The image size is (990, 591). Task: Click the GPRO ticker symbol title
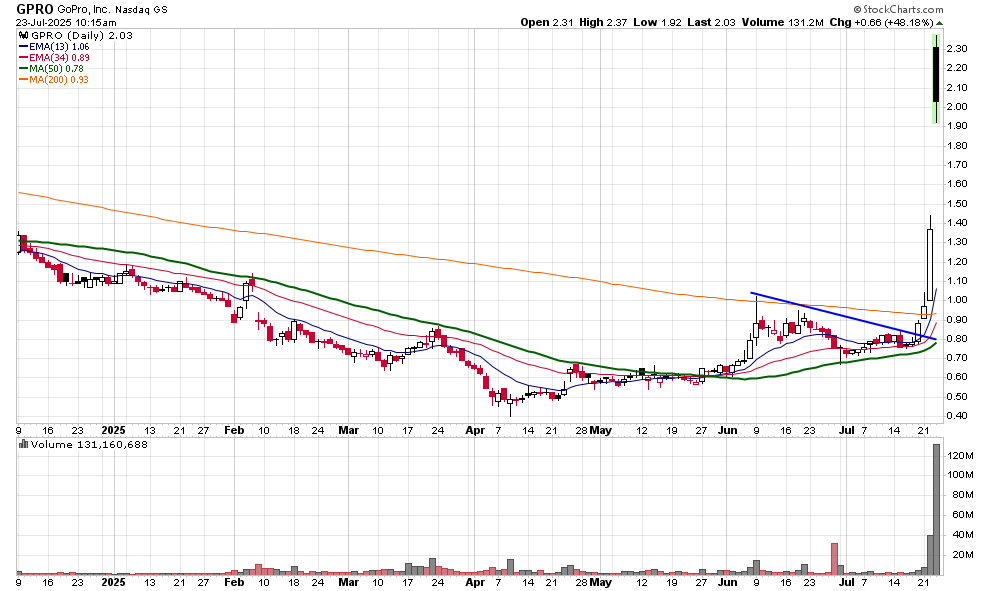click(x=35, y=9)
